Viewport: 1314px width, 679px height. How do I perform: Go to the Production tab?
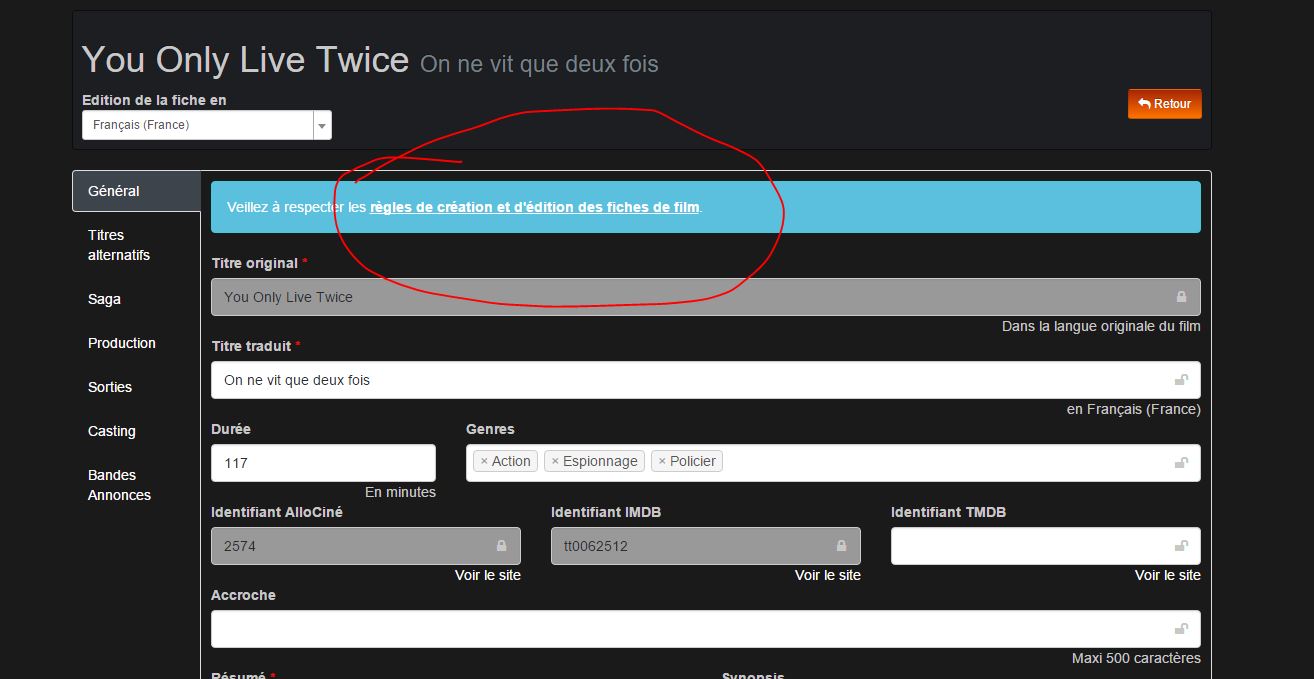(x=136, y=343)
